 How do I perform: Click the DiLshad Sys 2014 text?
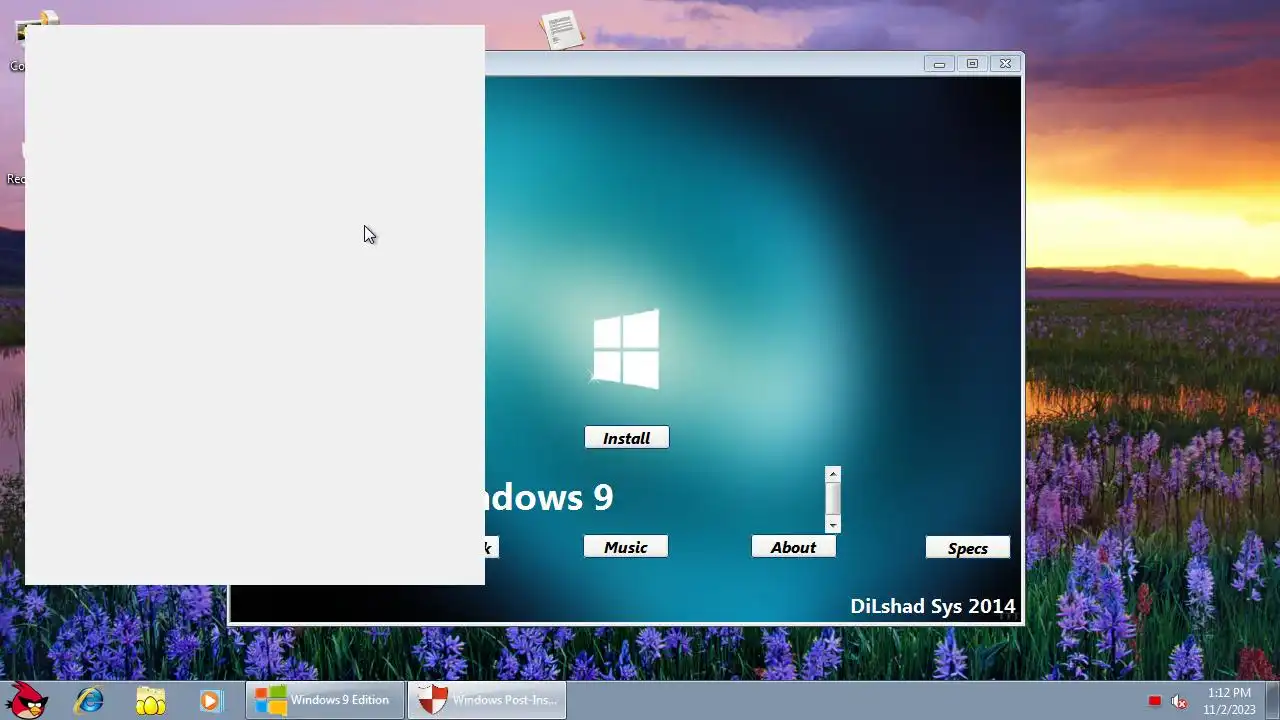pos(933,606)
